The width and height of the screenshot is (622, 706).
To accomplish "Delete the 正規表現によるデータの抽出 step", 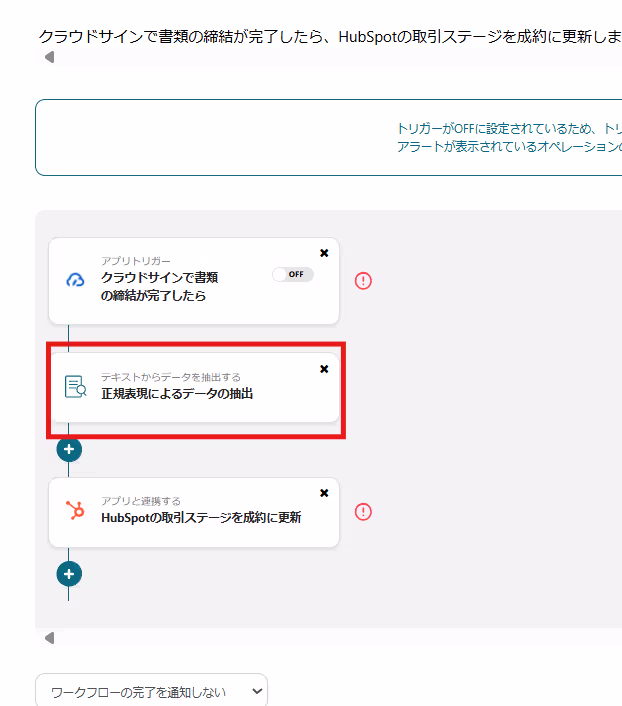I will tap(324, 369).
